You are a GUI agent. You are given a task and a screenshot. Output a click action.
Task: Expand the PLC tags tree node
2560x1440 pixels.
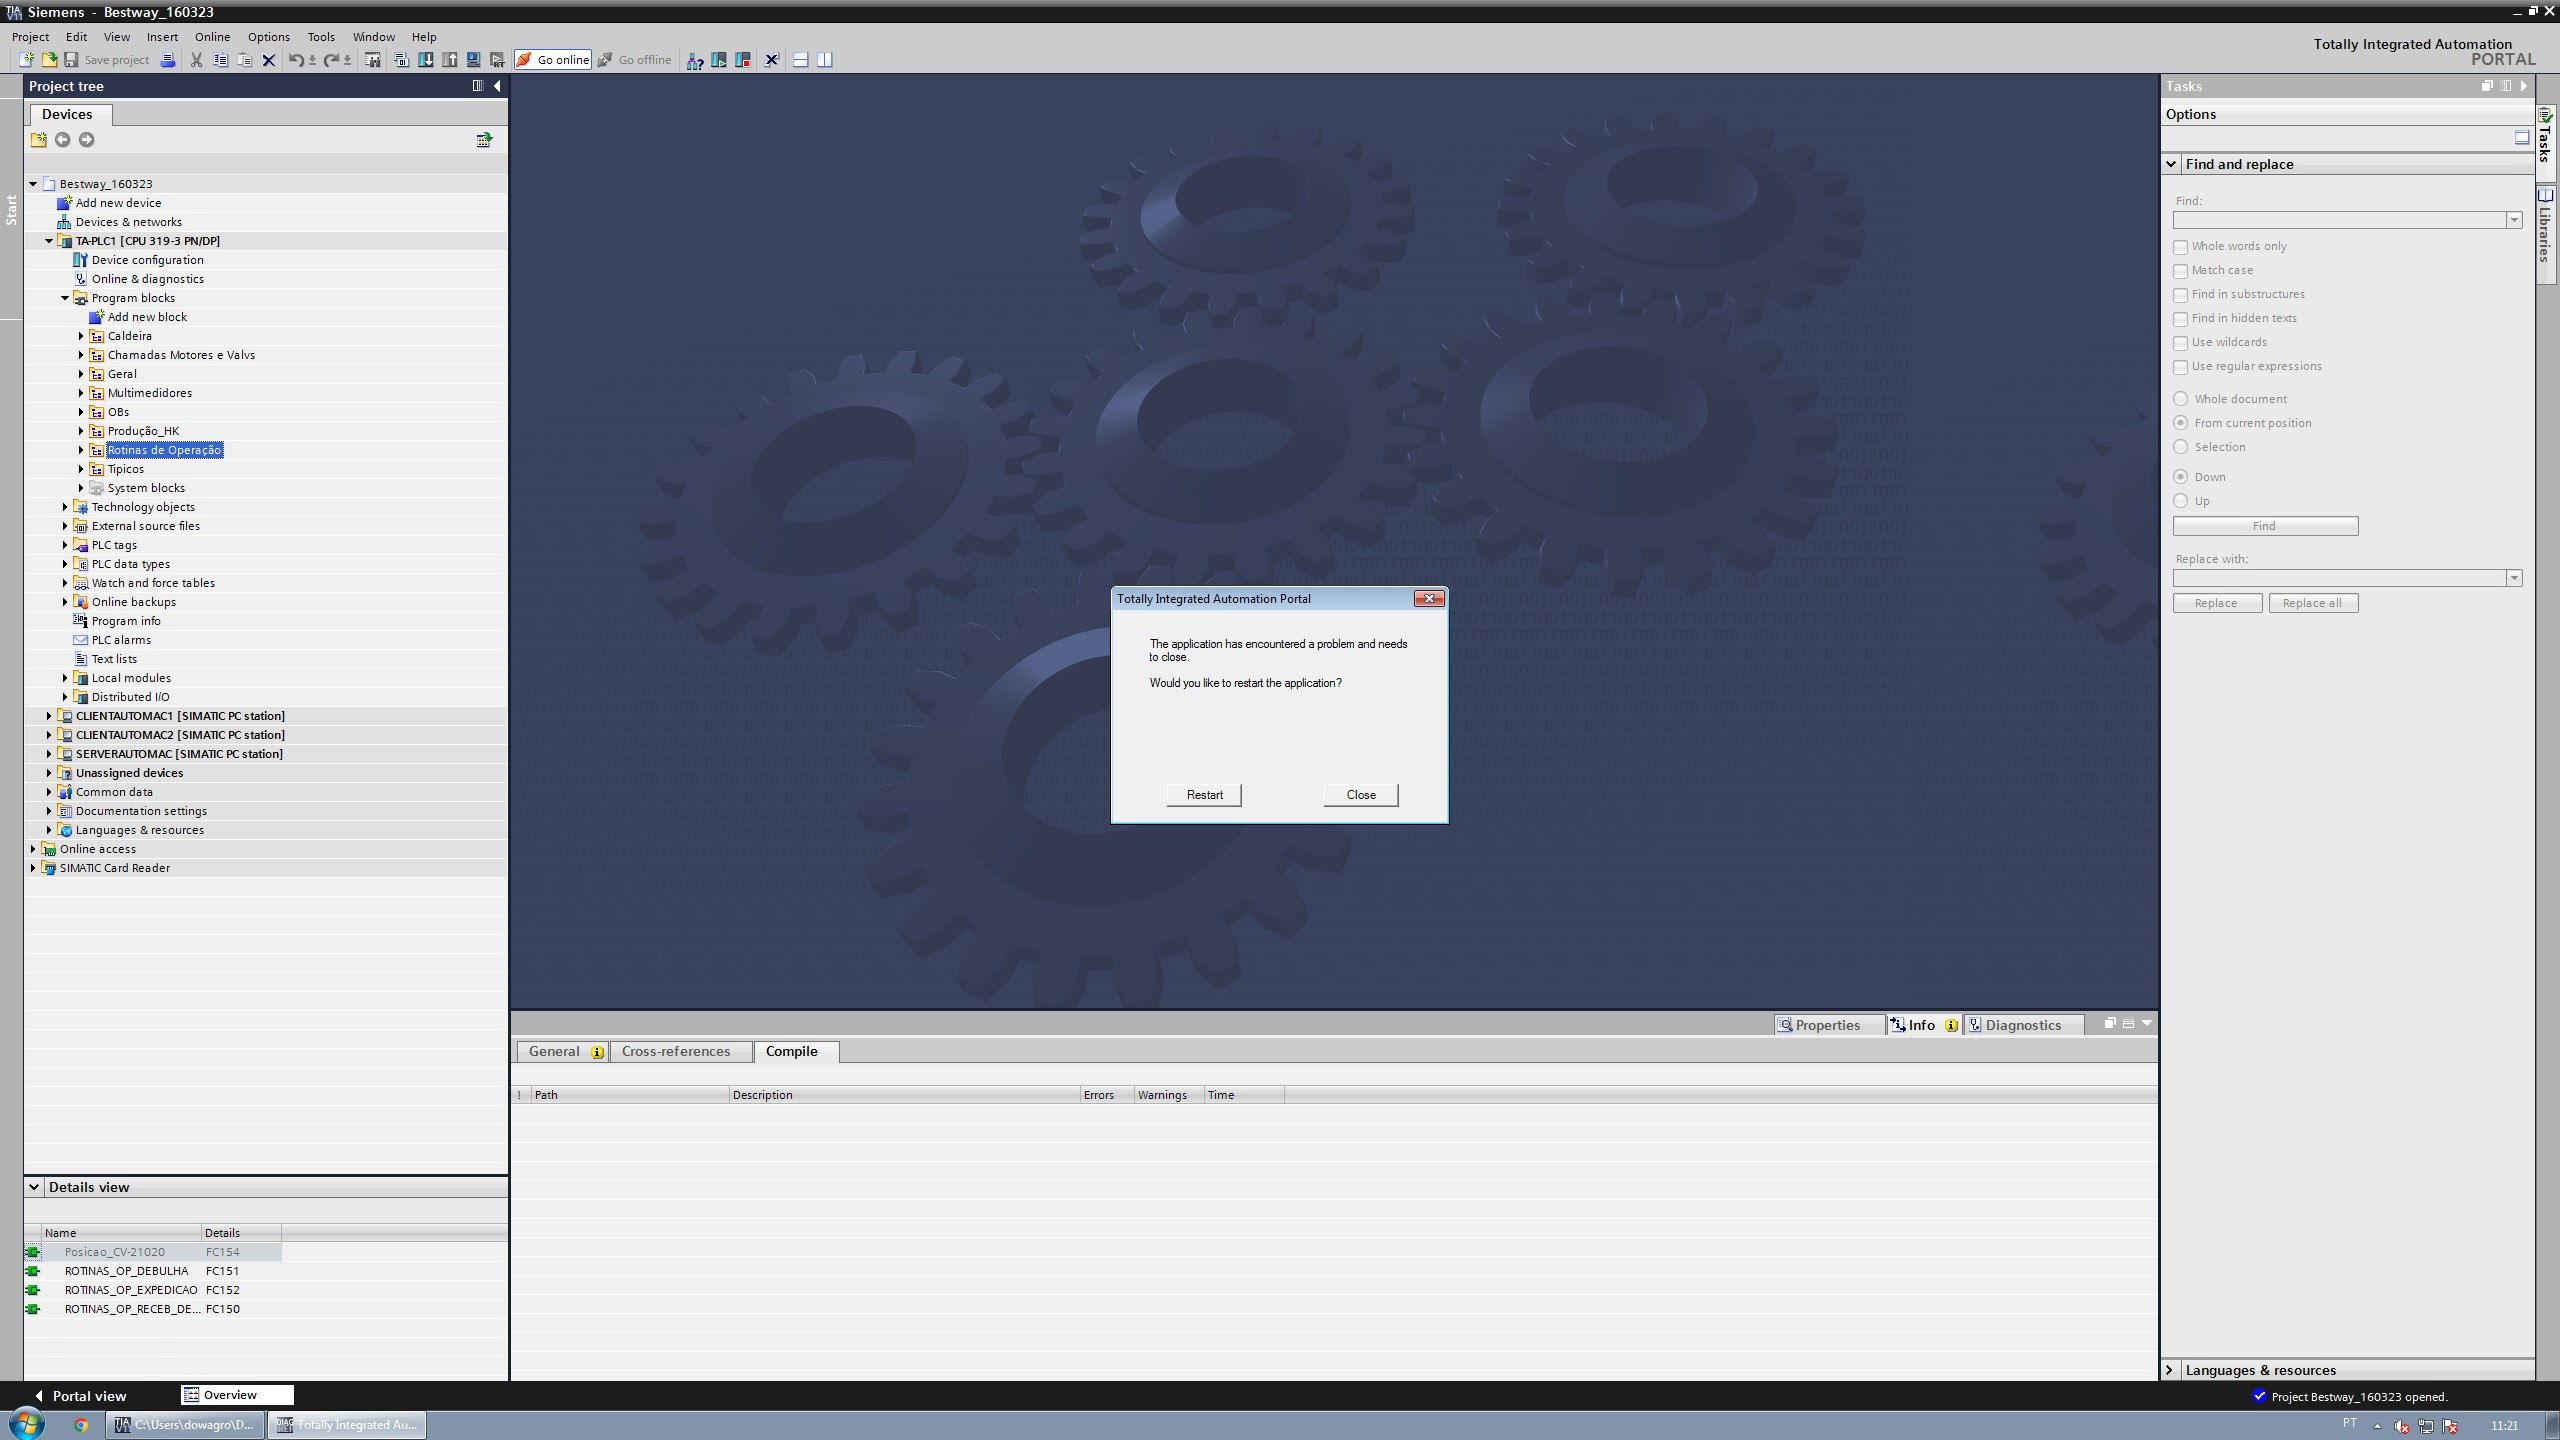tap(65, 545)
